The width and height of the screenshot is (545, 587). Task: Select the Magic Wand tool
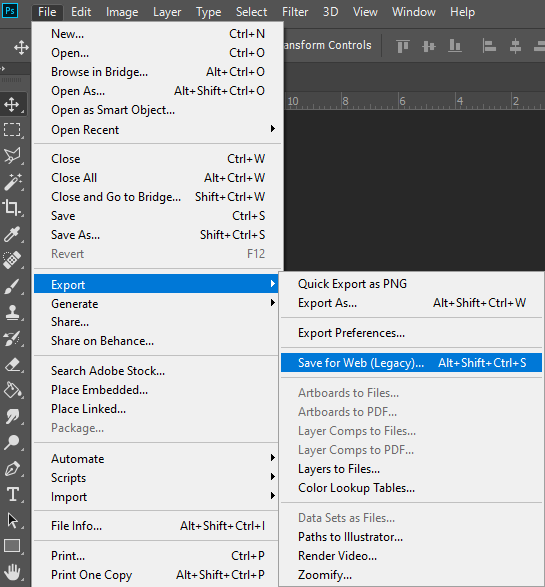click(x=12, y=182)
